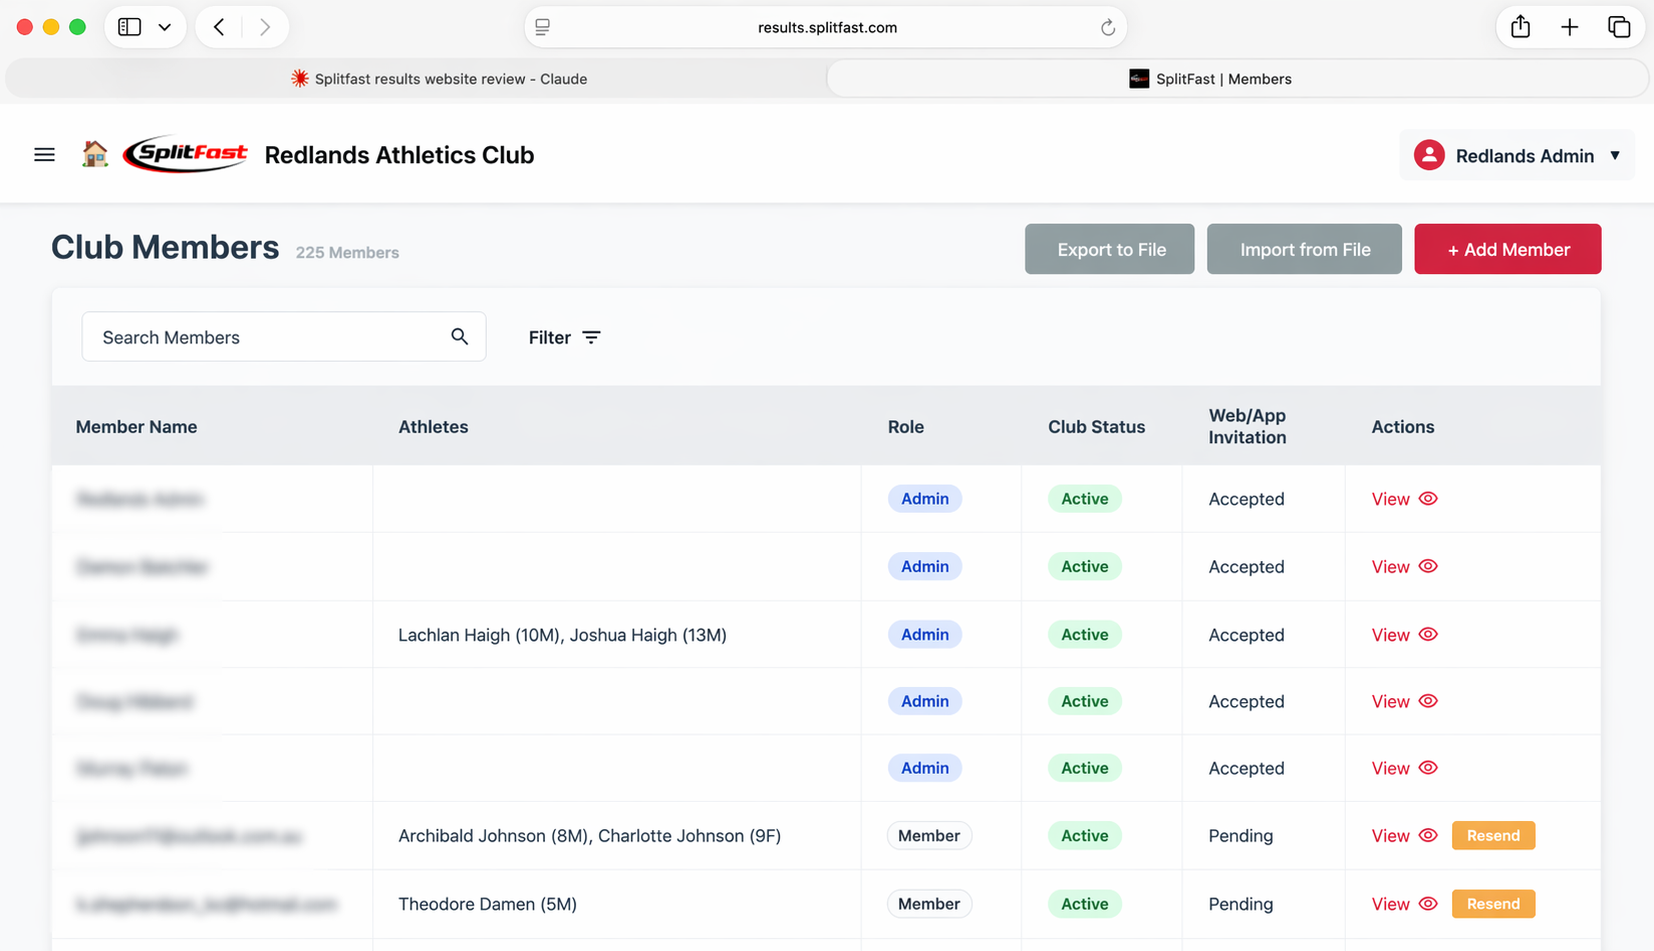Click the View eye icon on the top Admin row
This screenshot has height=951, width=1654.
[x=1428, y=498]
